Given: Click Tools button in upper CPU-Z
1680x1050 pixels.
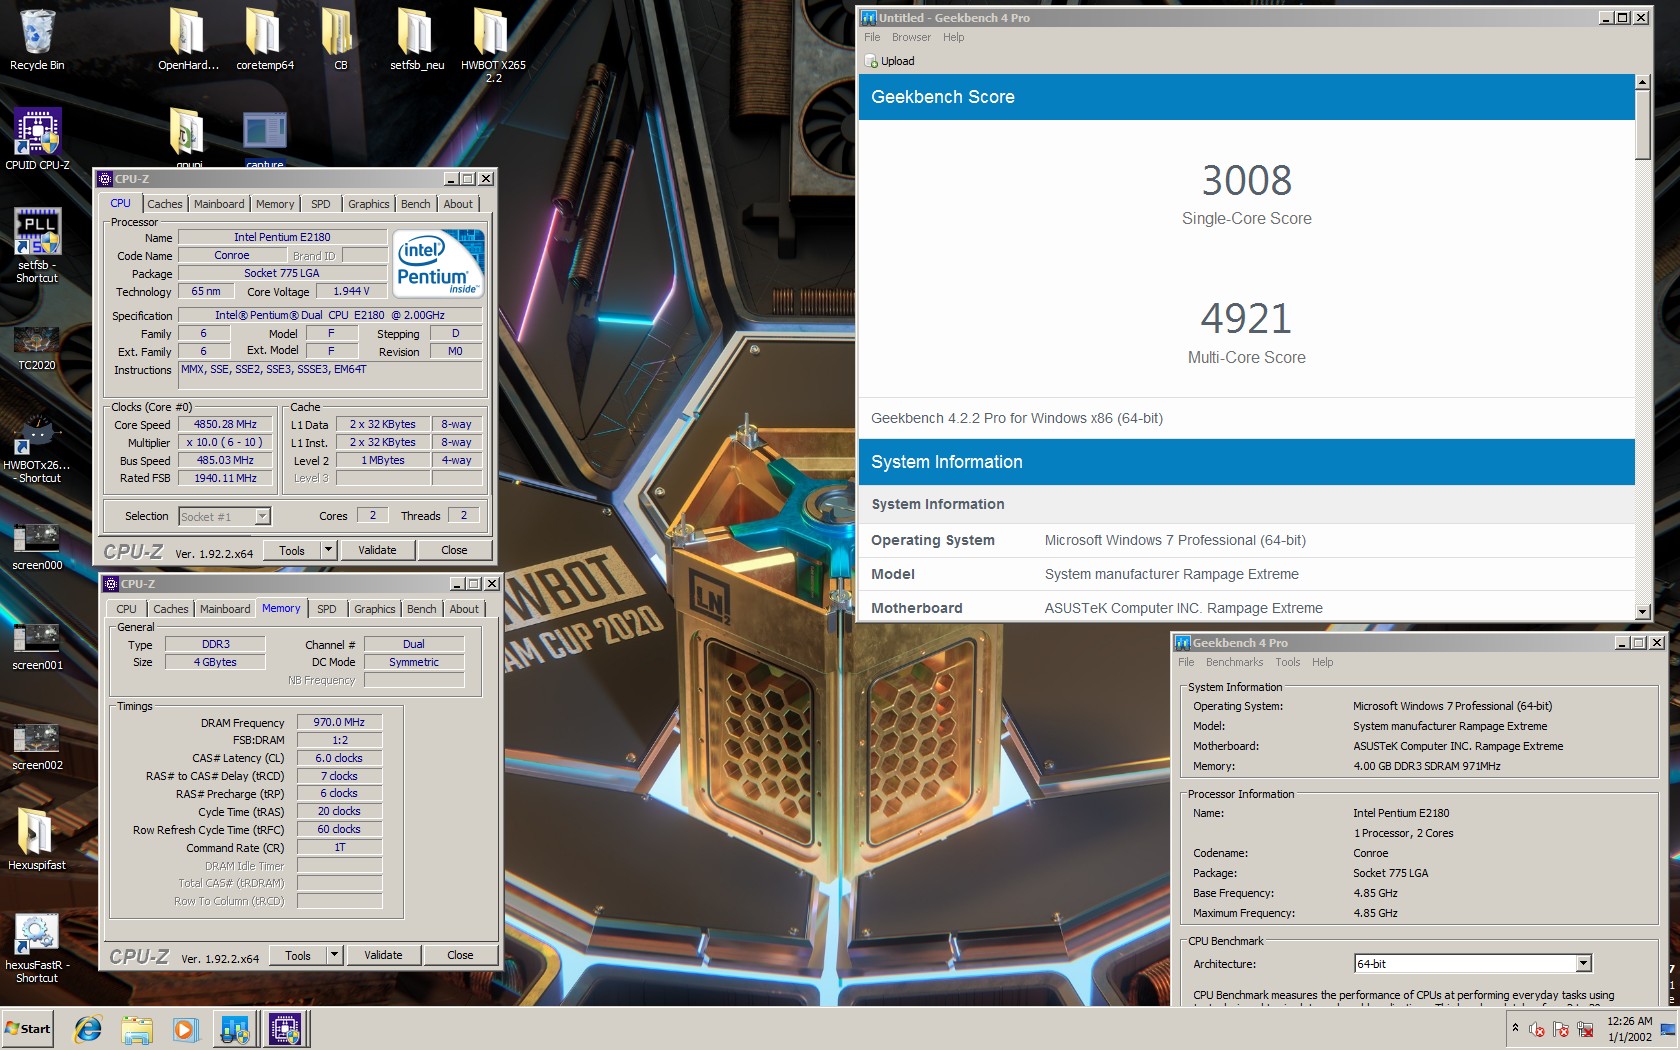Looking at the screenshot, I should click(292, 550).
